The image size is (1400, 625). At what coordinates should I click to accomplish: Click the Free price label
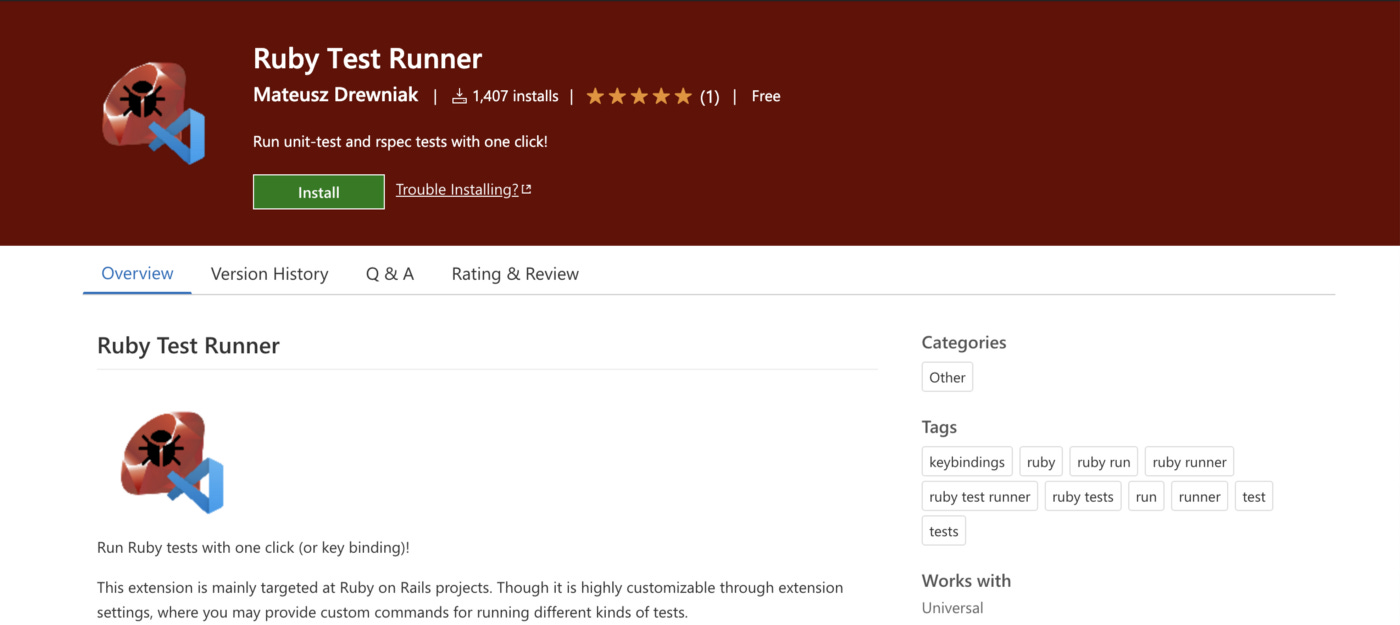766,96
